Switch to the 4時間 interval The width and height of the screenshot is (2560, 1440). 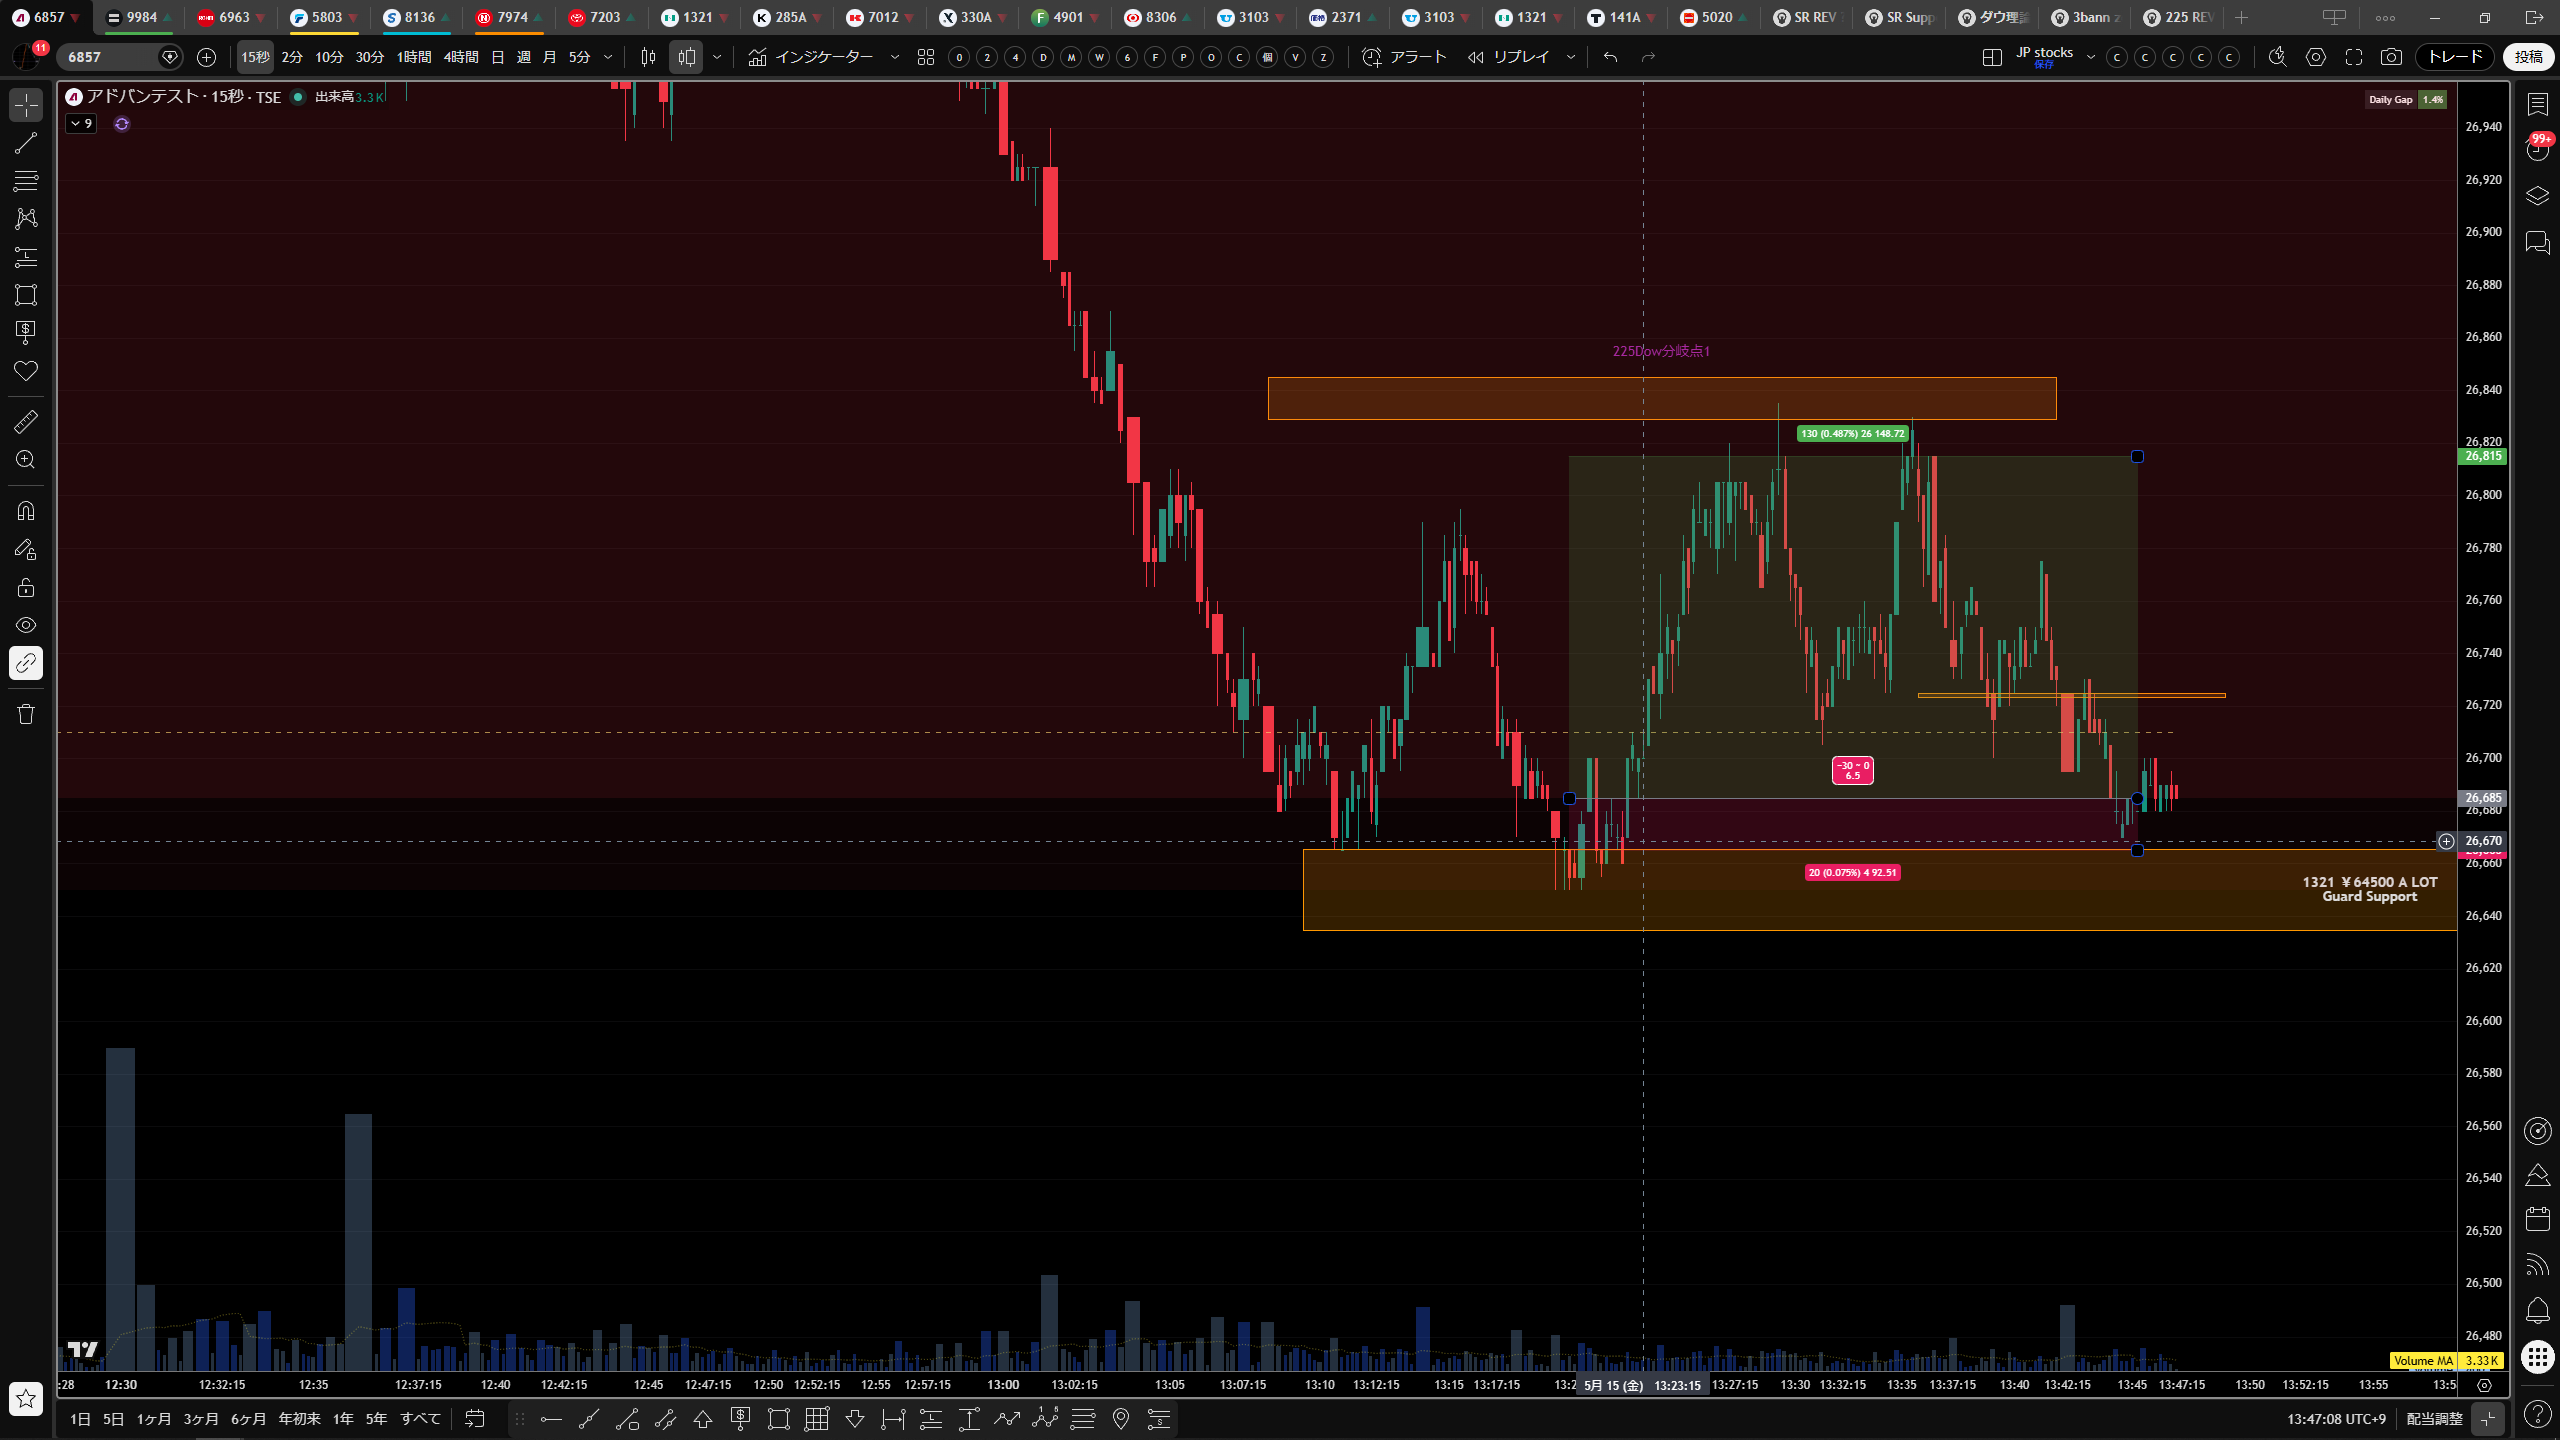(x=461, y=57)
